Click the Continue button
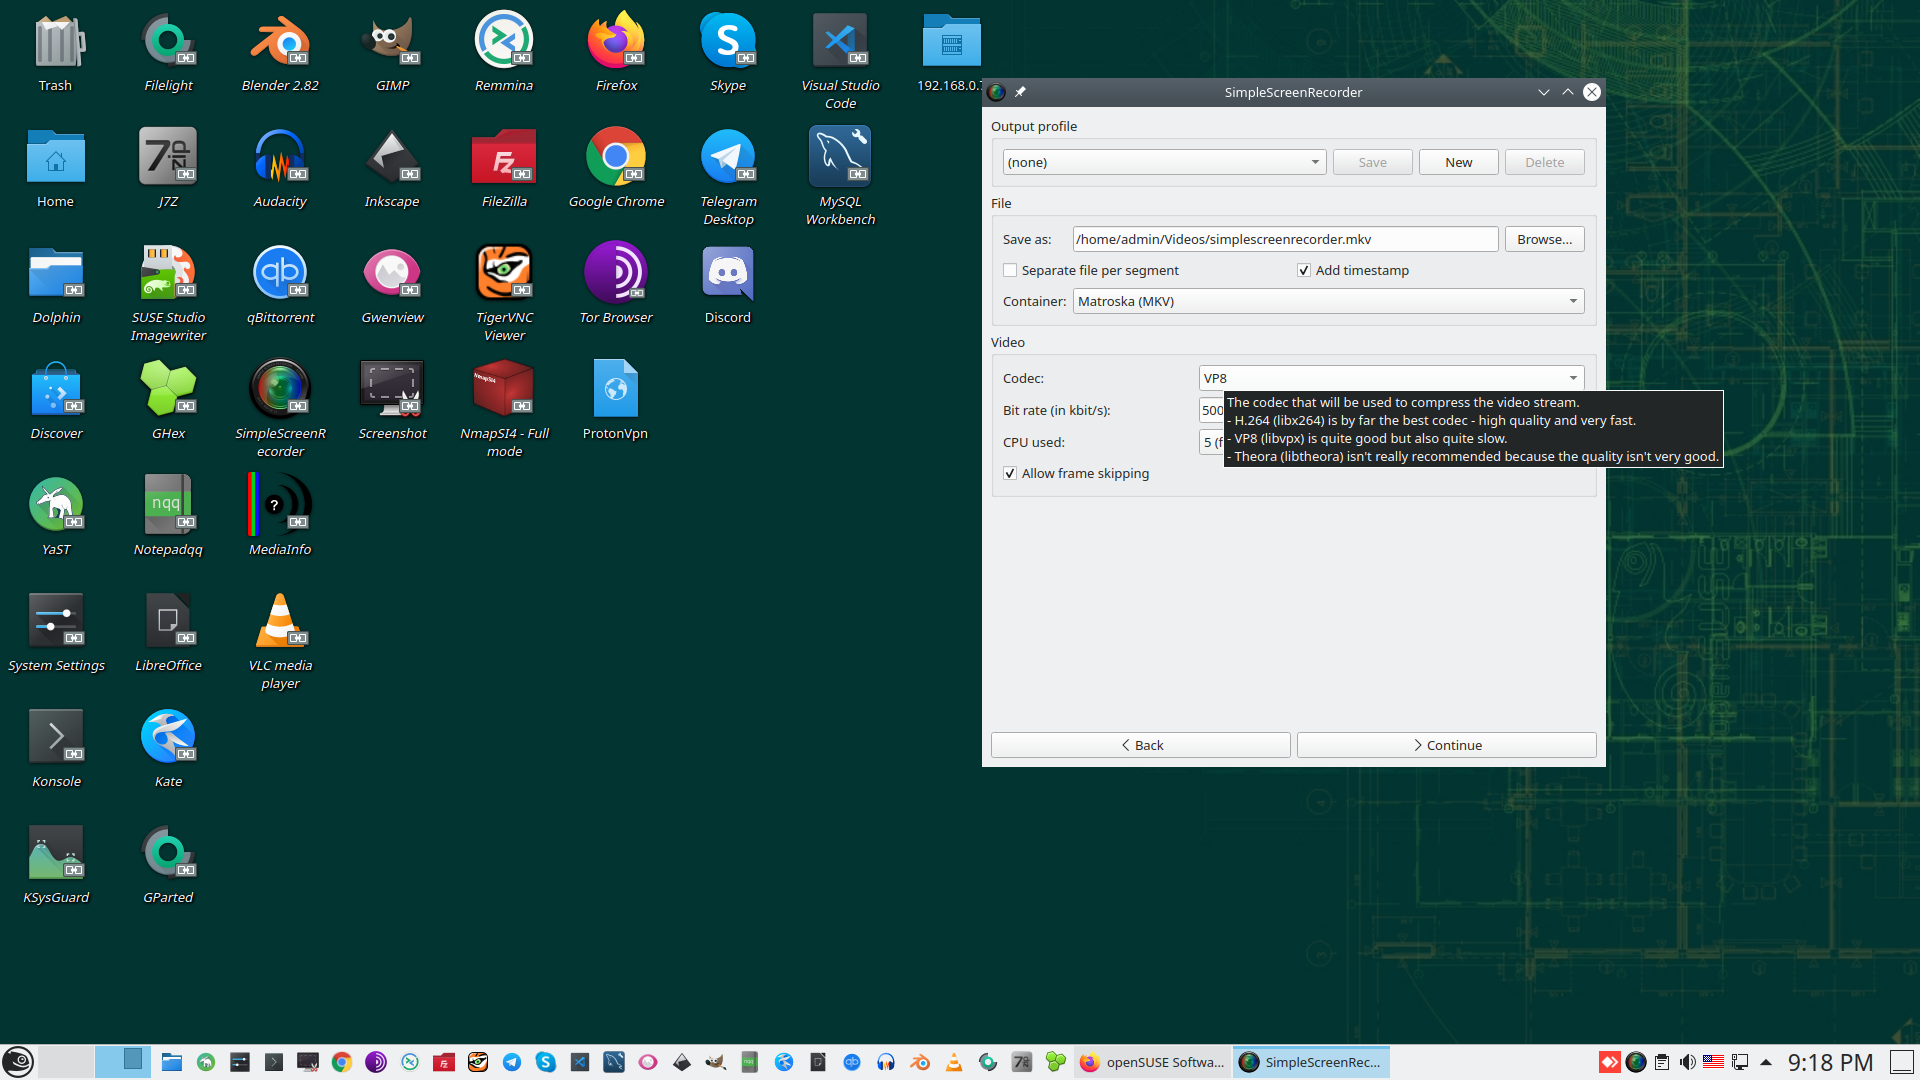 [1446, 746]
